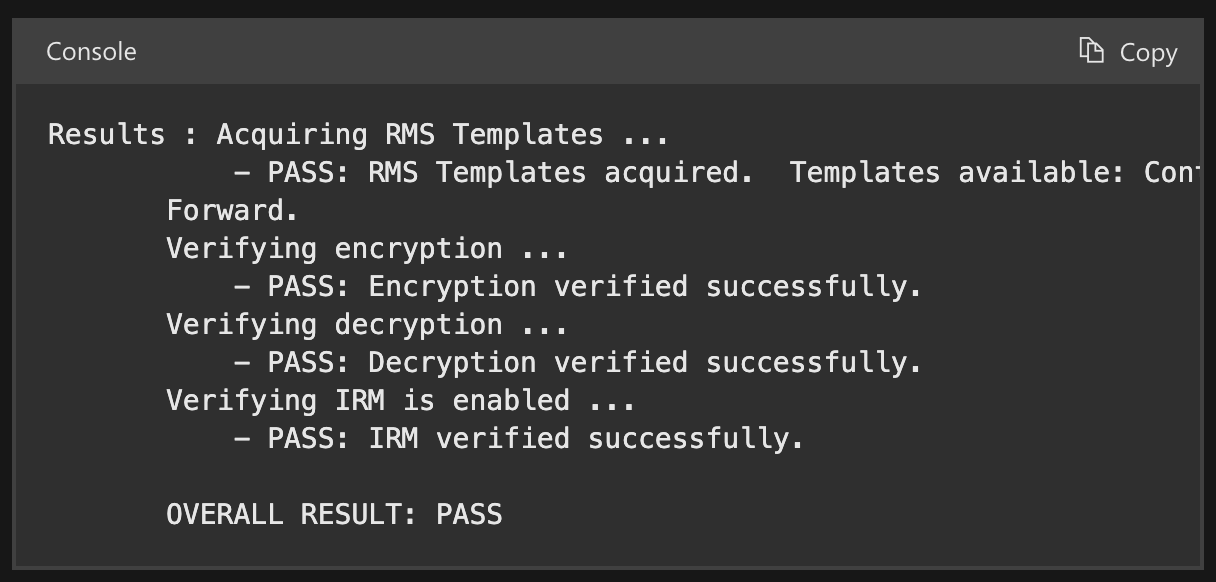Click the Console title label

pos(91,52)
